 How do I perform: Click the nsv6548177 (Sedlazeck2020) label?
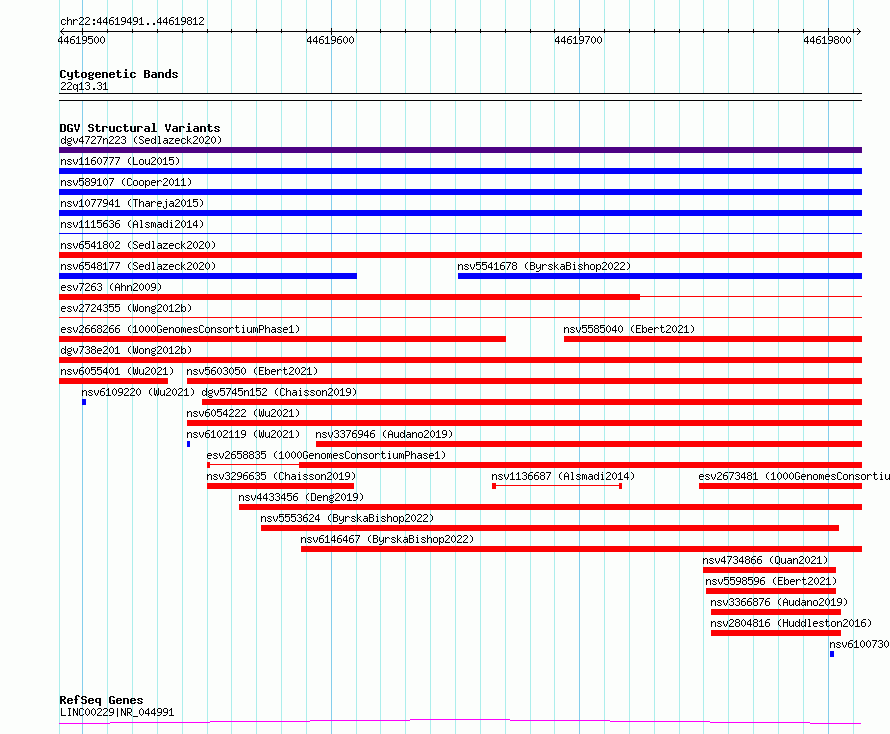(x=138, y=266)
